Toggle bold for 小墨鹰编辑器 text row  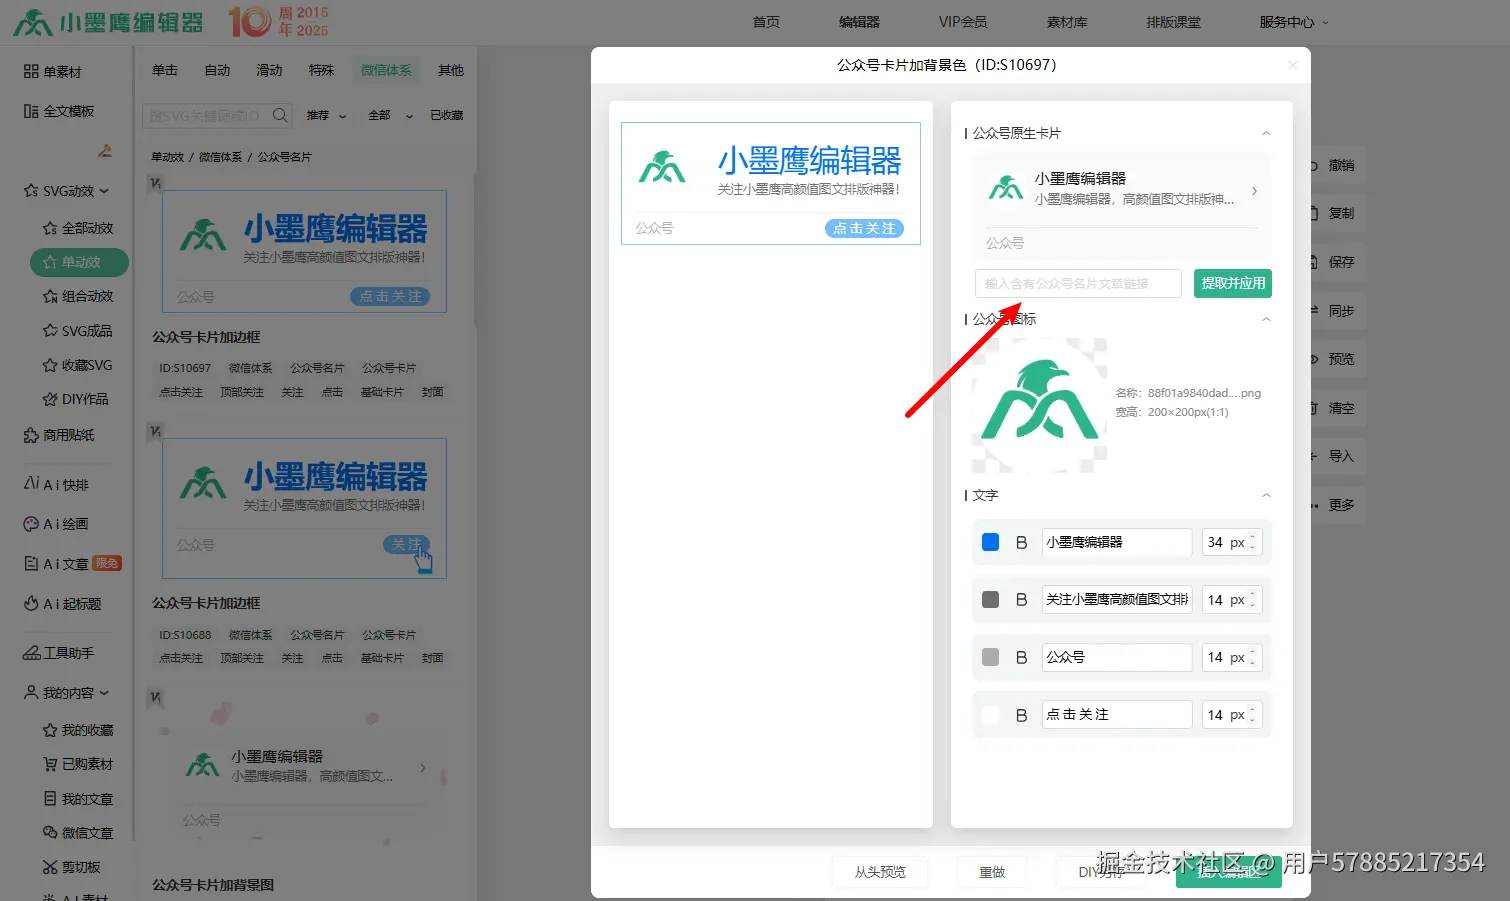point(1021,542)
